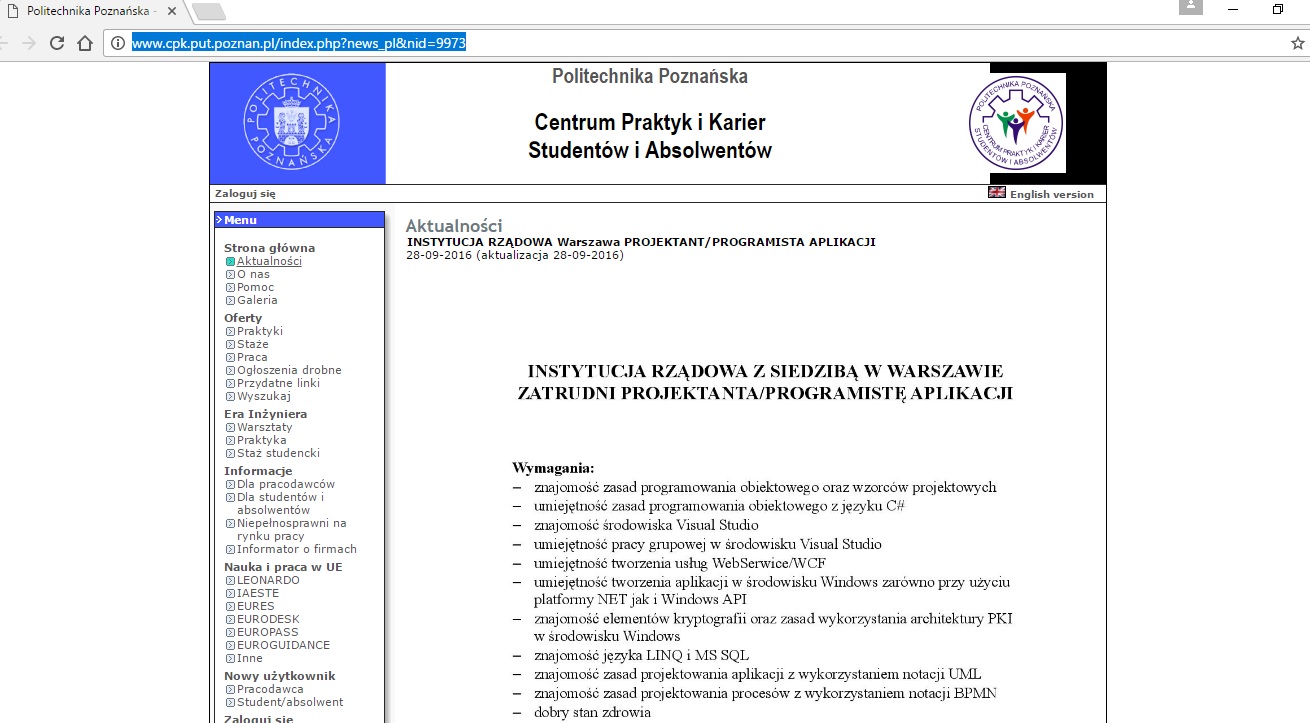
Task: Click the job title PROJEKTANT/PROGRAMISTA APLIKACJI line
Action: (641, 242)
